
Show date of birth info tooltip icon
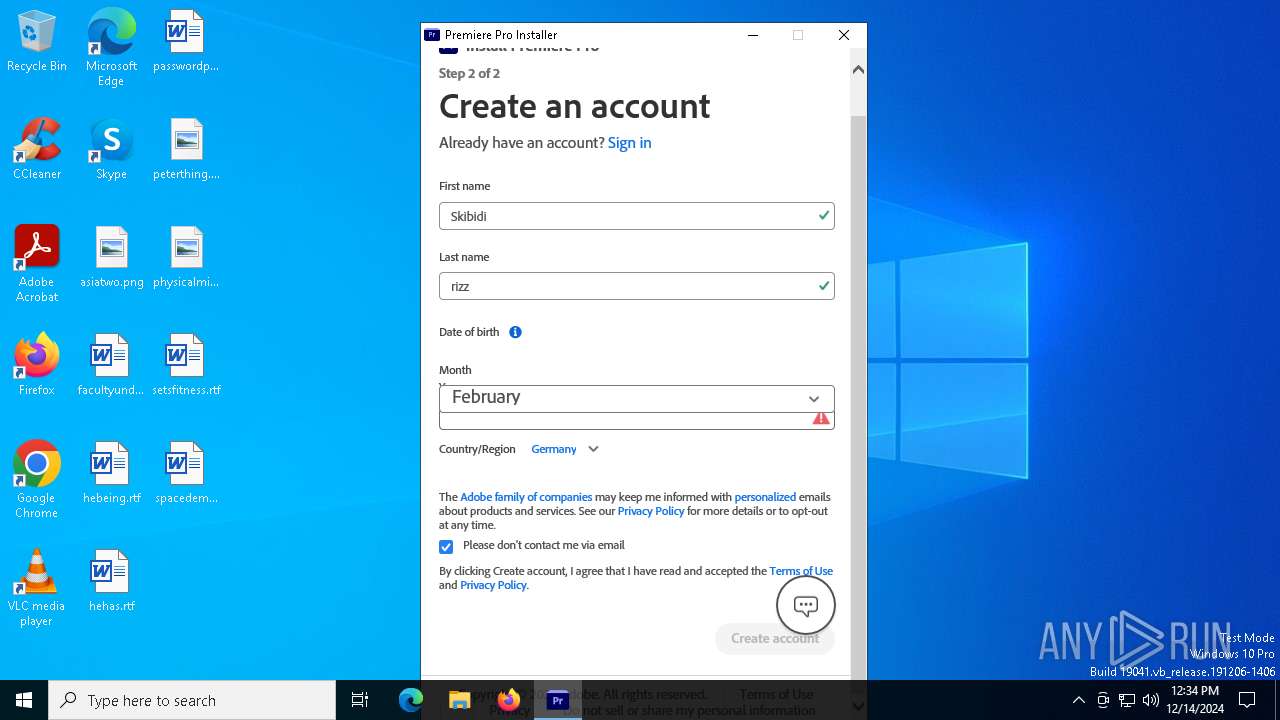point(515,332)
